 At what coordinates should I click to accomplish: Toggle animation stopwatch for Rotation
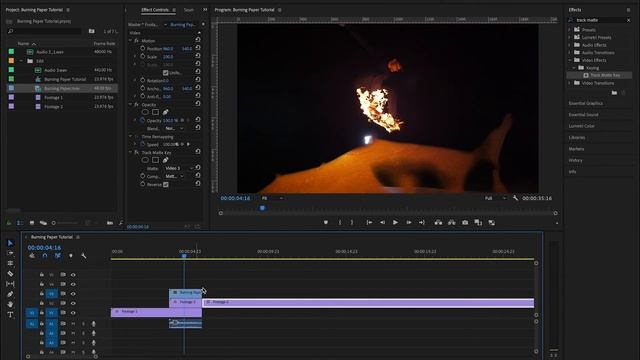click(142, 80)
